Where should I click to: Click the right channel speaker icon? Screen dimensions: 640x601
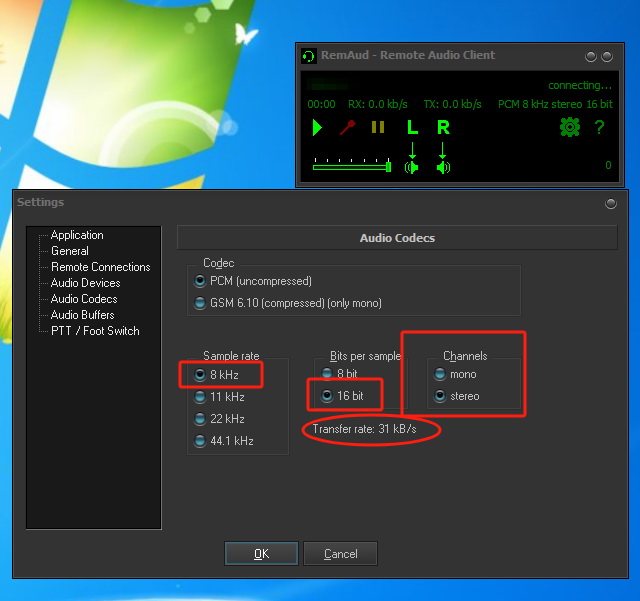click(x=443, y=167)
